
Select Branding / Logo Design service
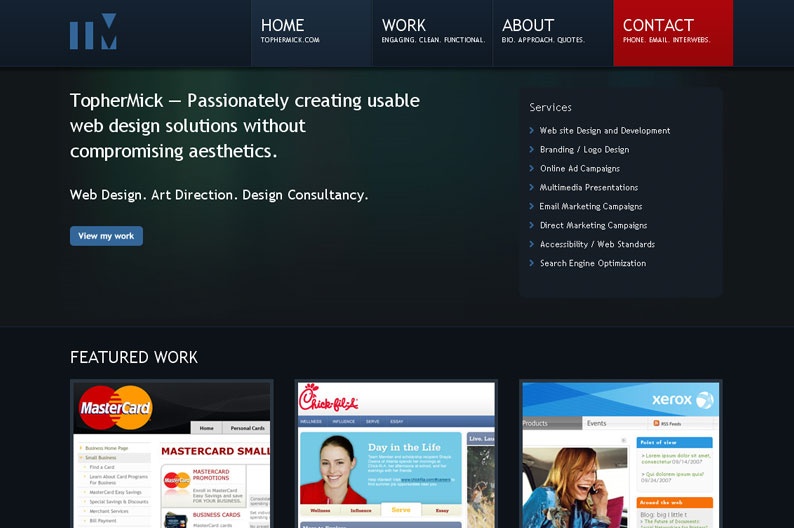584,150
